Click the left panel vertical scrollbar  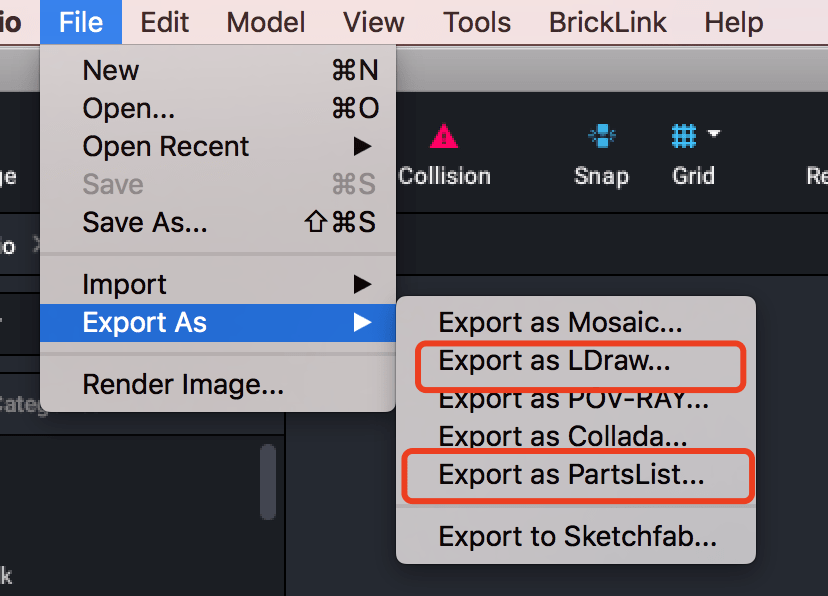click(267, 482)
